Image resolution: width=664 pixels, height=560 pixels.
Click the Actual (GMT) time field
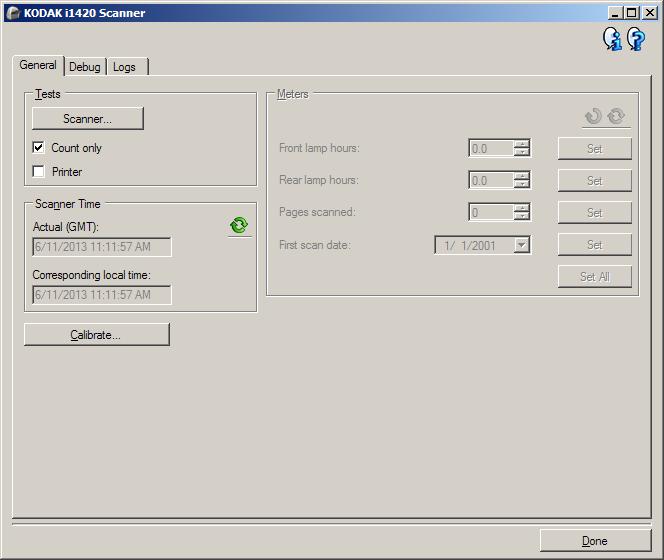coord(102,247)
